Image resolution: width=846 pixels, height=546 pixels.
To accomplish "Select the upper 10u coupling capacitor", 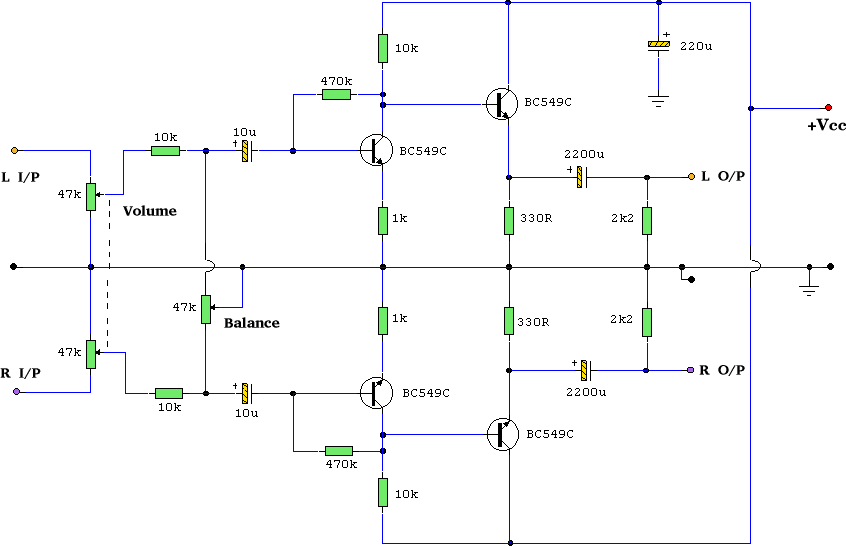I will tap(246, 151).
